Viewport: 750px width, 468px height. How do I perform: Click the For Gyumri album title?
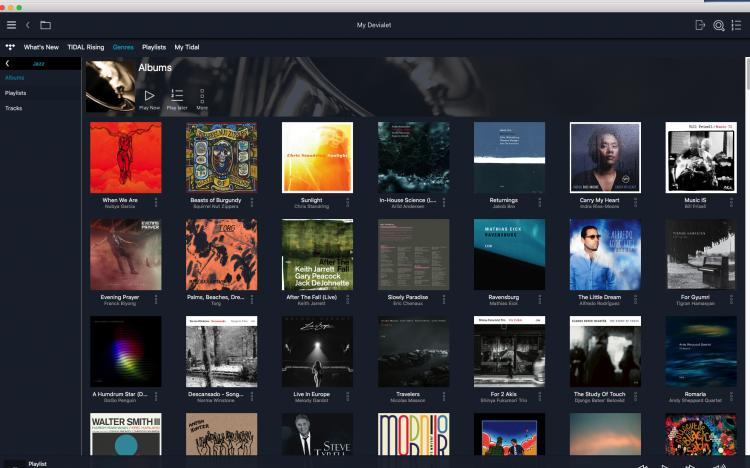tap(695, 297)
